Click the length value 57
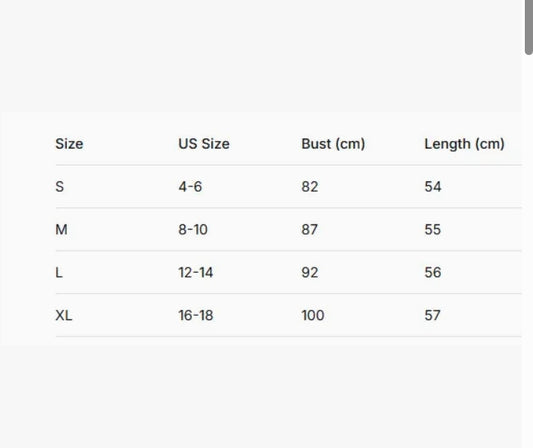 (x=432, y=315)
